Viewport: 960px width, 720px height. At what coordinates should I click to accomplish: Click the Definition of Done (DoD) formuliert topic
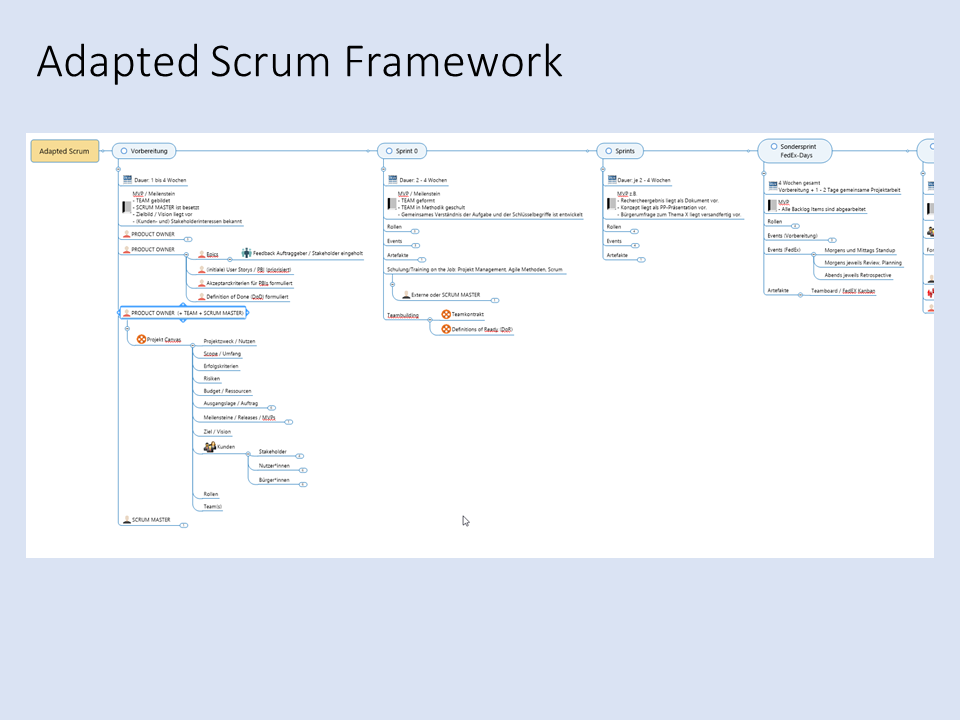tap(248, 297)
